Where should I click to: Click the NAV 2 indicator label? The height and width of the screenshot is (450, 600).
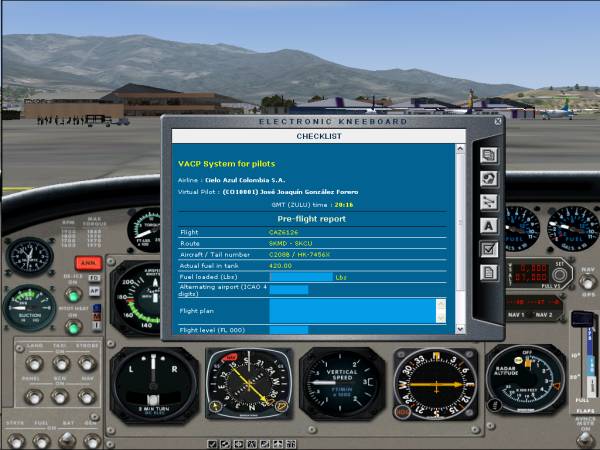point(544,315)
